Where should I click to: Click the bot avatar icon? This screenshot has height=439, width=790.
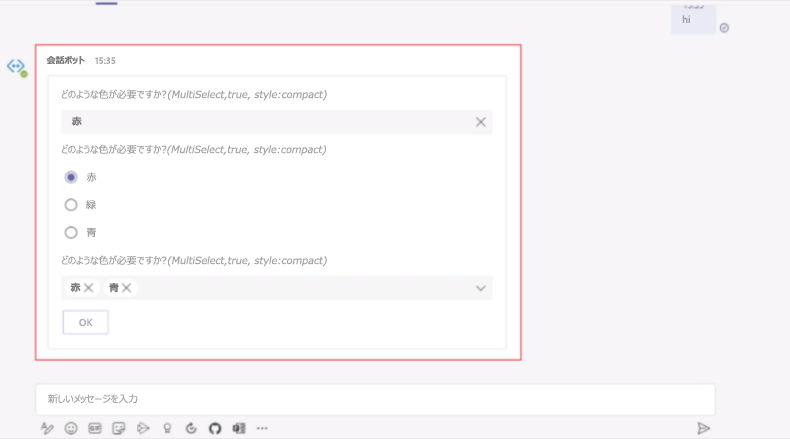pos(16,67)
